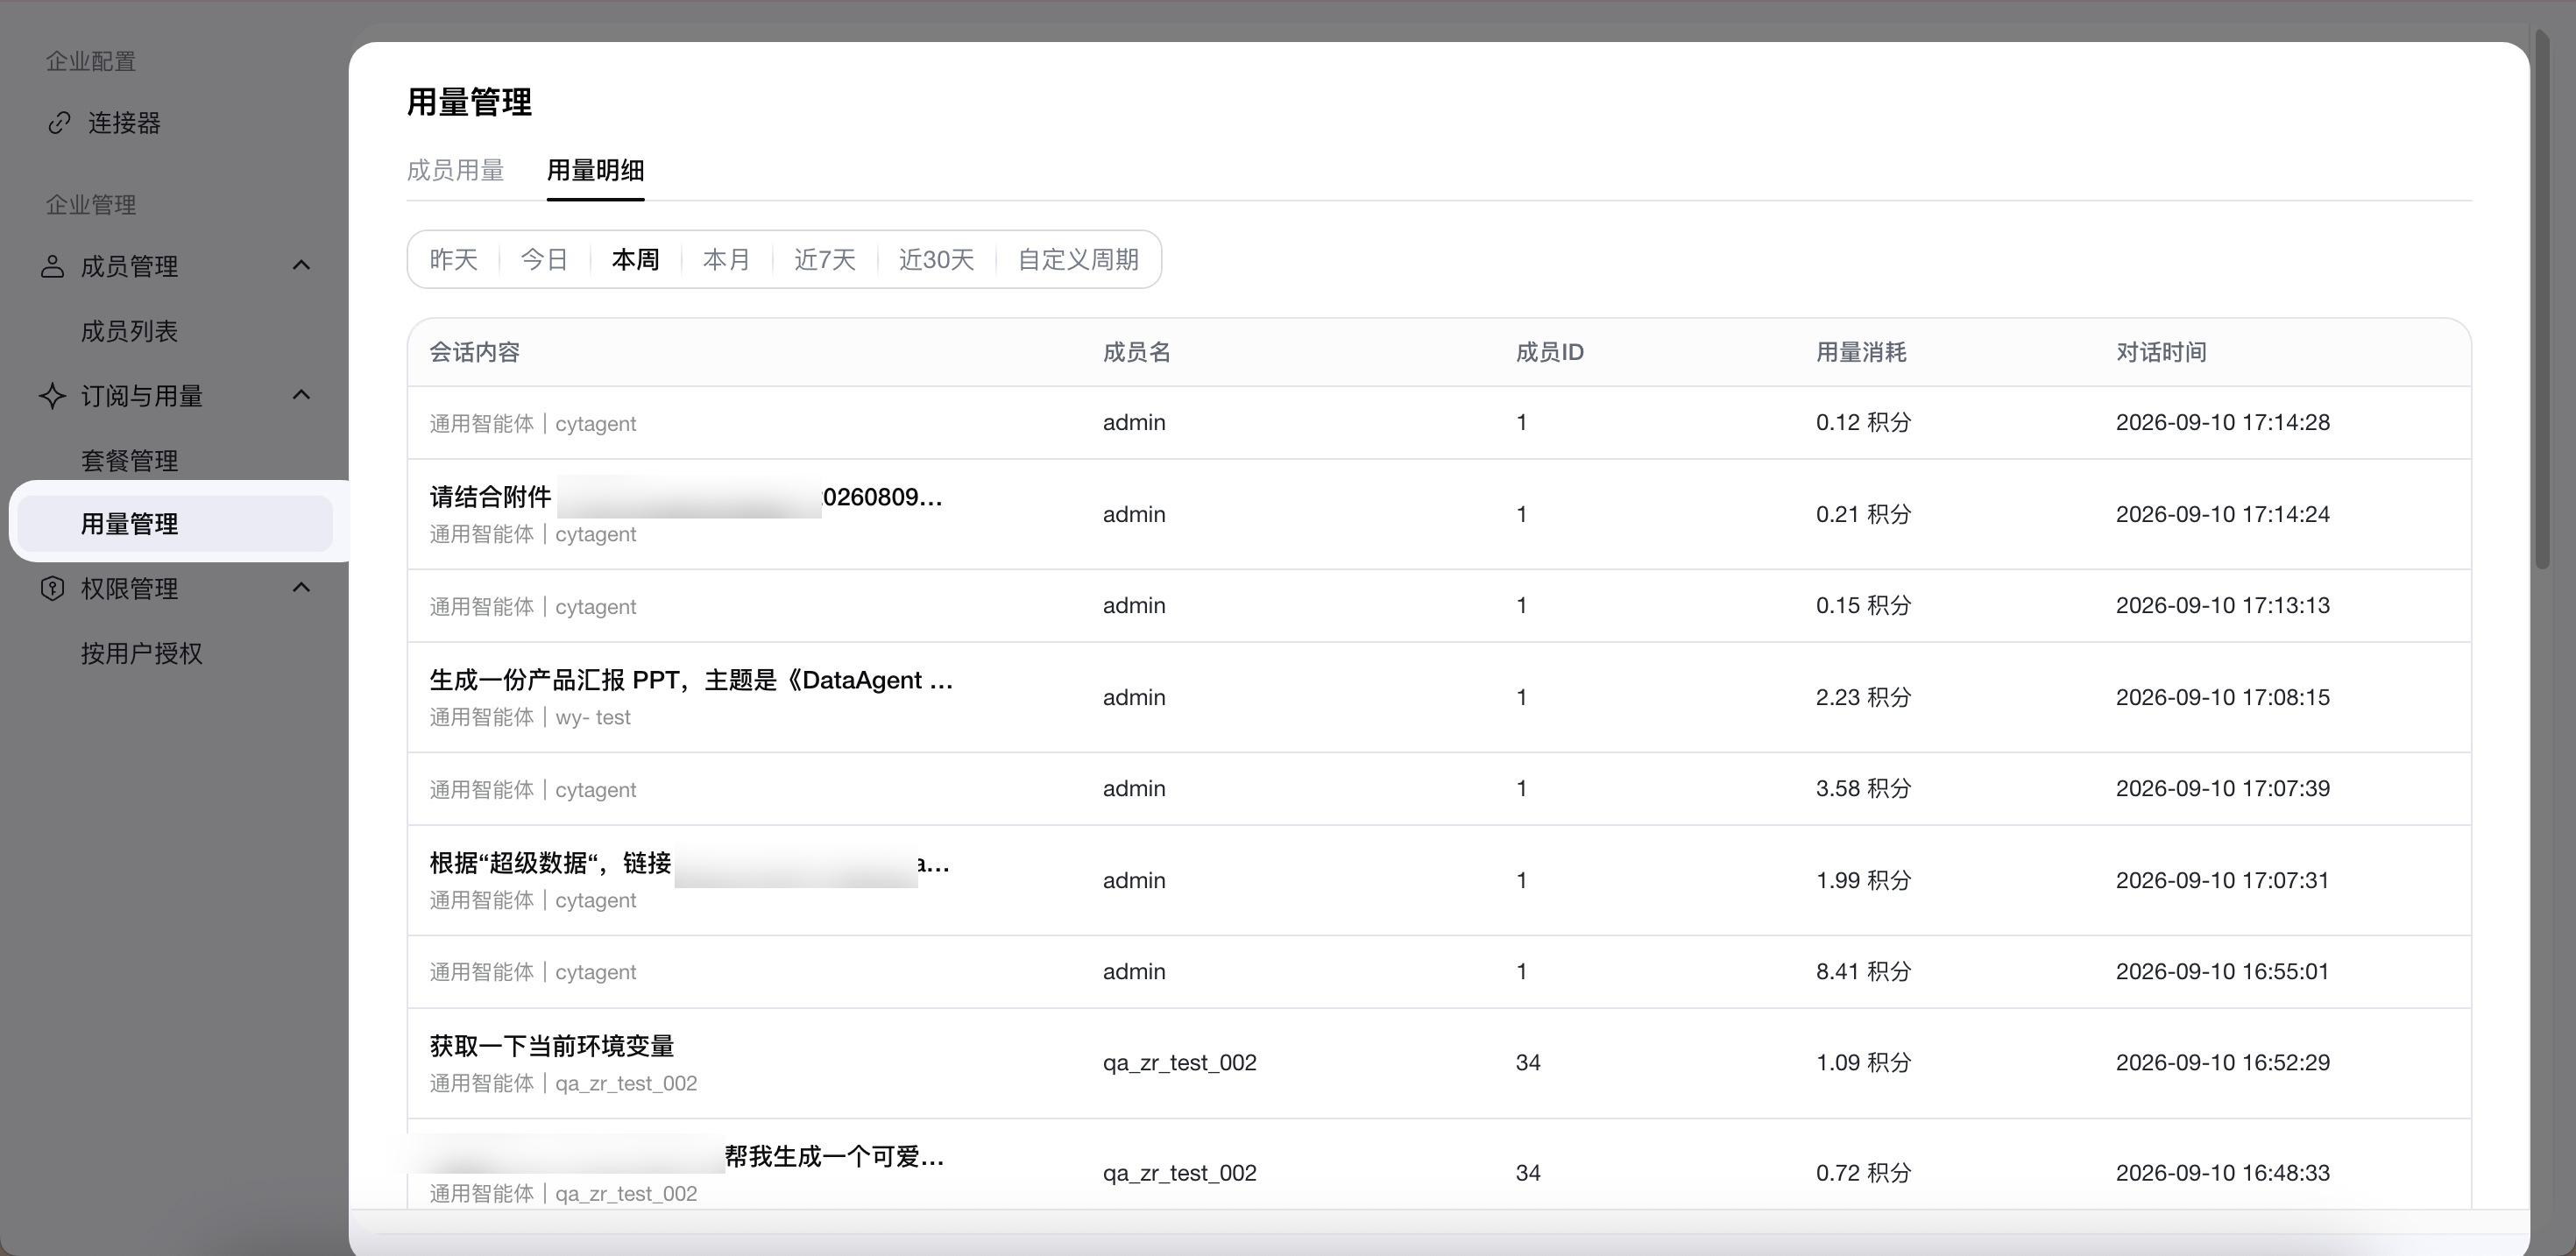This screenshot has width=2576, height=1256.
Task: Click the 生成一份产品汇报 PPT conversation title
Action: coord(691,680)
